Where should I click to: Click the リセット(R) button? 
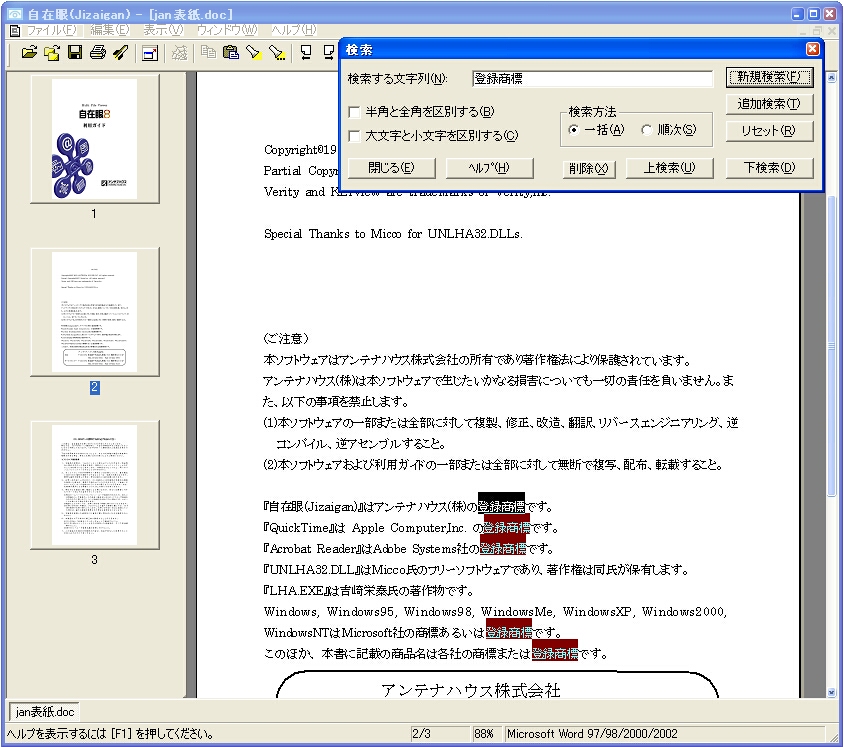pos(769,130)
